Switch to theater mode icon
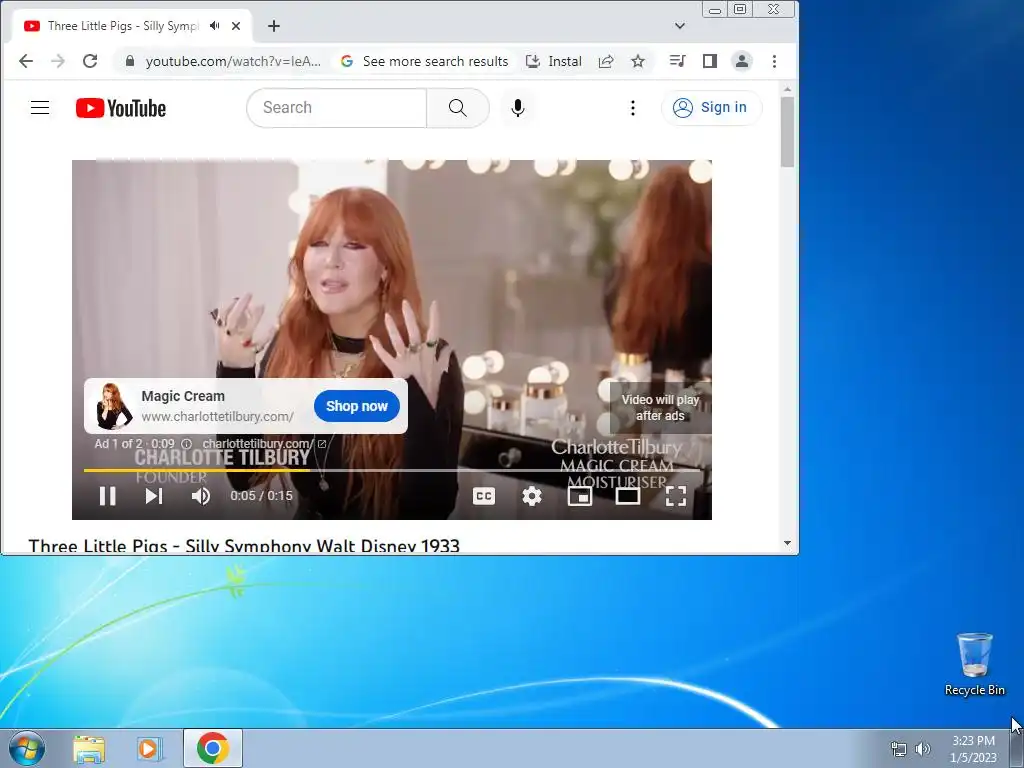Image resolution: width=1024 pixels, height=768 pixels. click(628, 496)
